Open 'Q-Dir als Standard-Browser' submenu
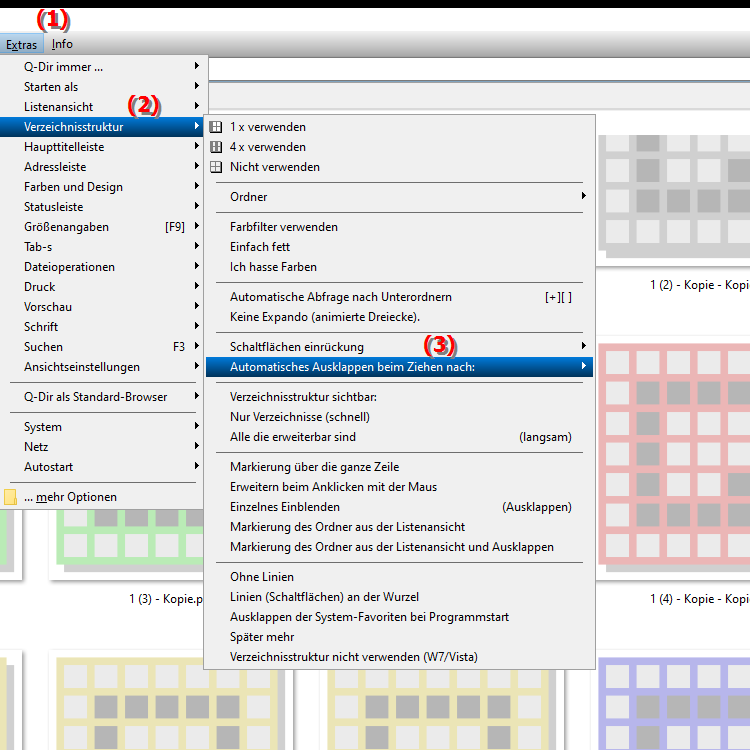This screenshot has height=750, width=750. (x=95, y=397)
